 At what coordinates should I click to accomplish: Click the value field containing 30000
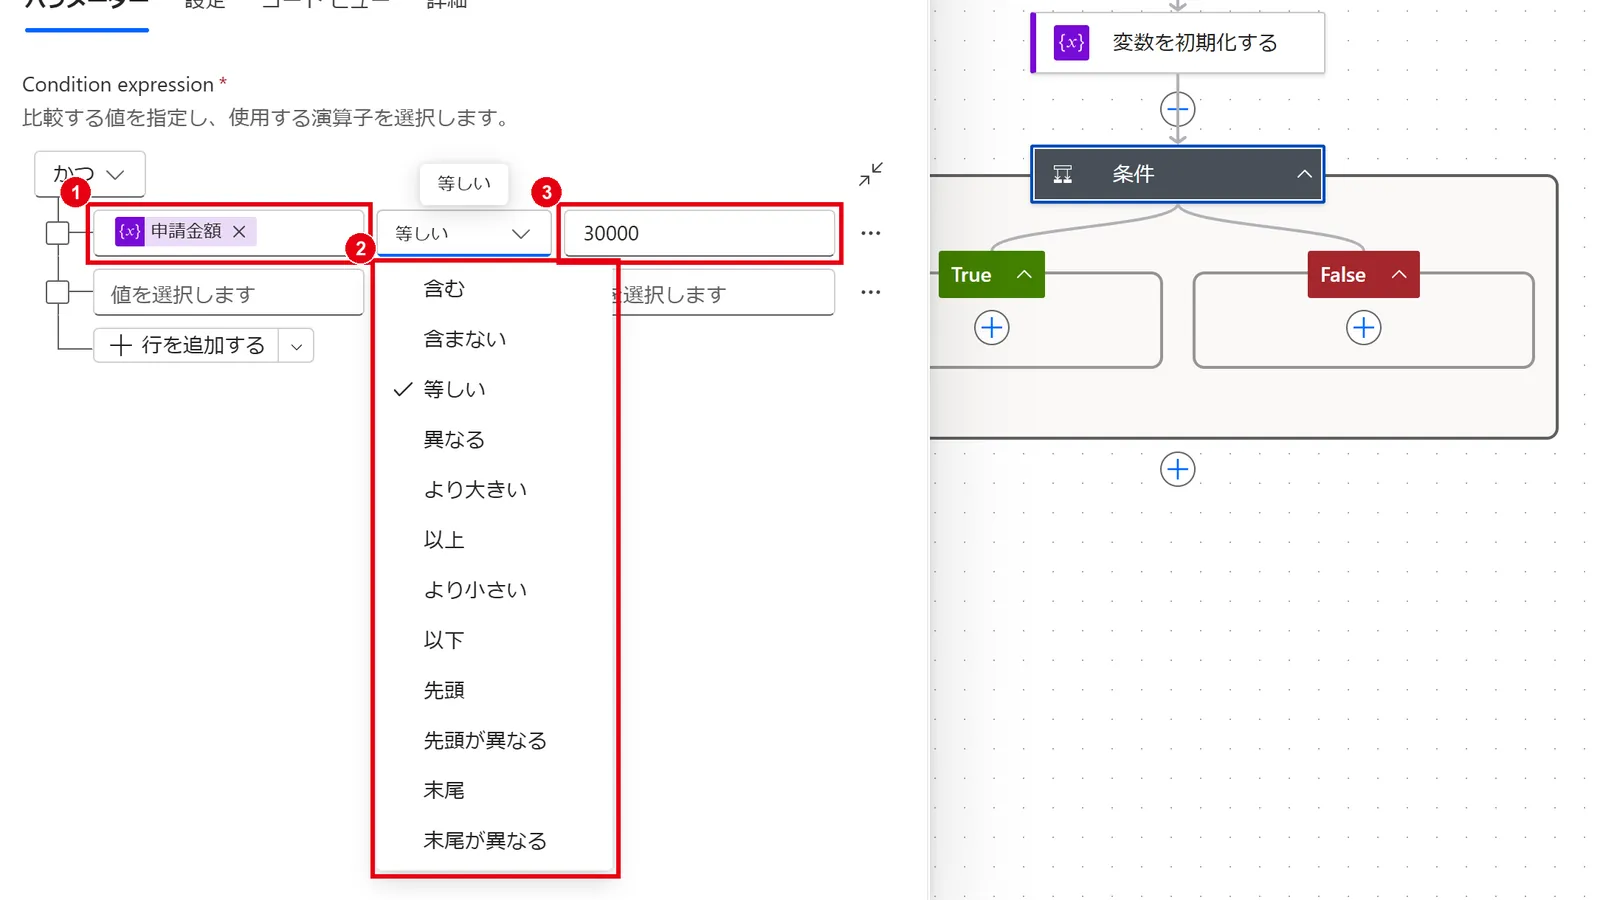pos(700,233)
